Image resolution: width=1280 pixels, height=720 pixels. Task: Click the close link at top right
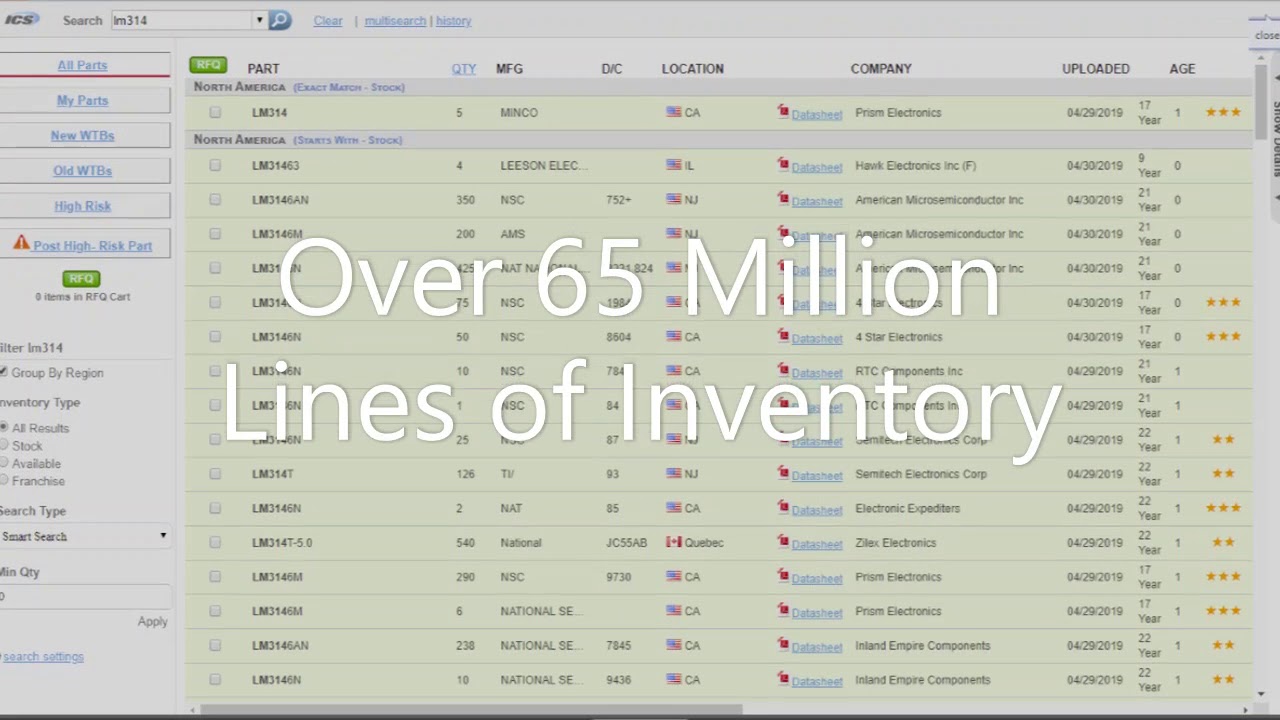[x=1266, y=36]
